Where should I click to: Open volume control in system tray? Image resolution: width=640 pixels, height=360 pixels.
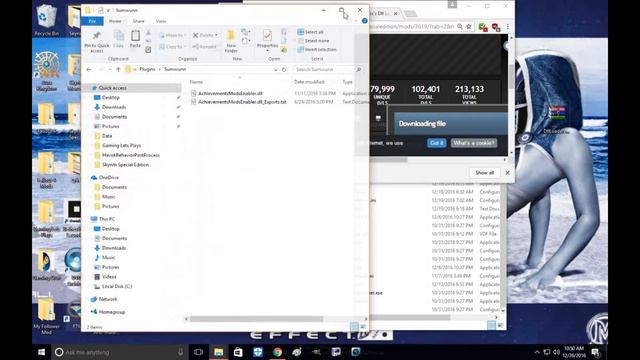(556, 352)
